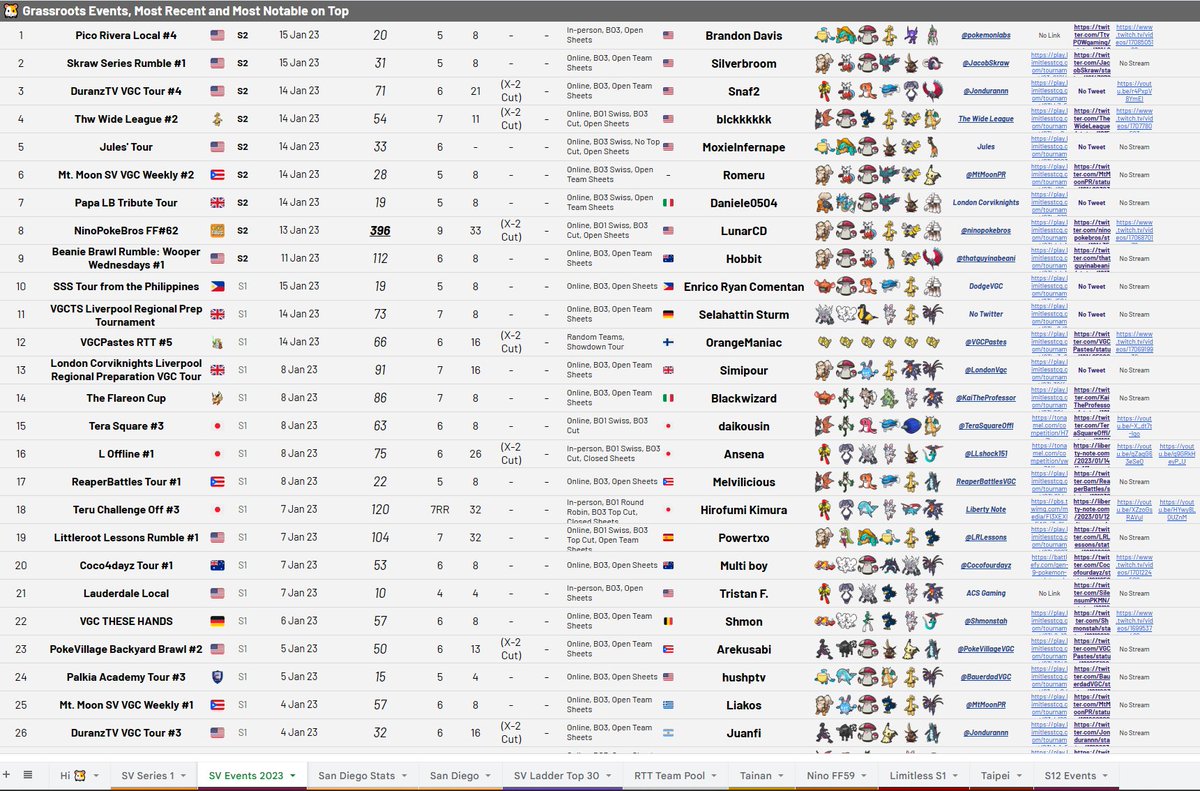Open the @PokeVillageVGC Twitter link
The width and height of the screenshot is (1200, 791).
(x=986, y=649)
